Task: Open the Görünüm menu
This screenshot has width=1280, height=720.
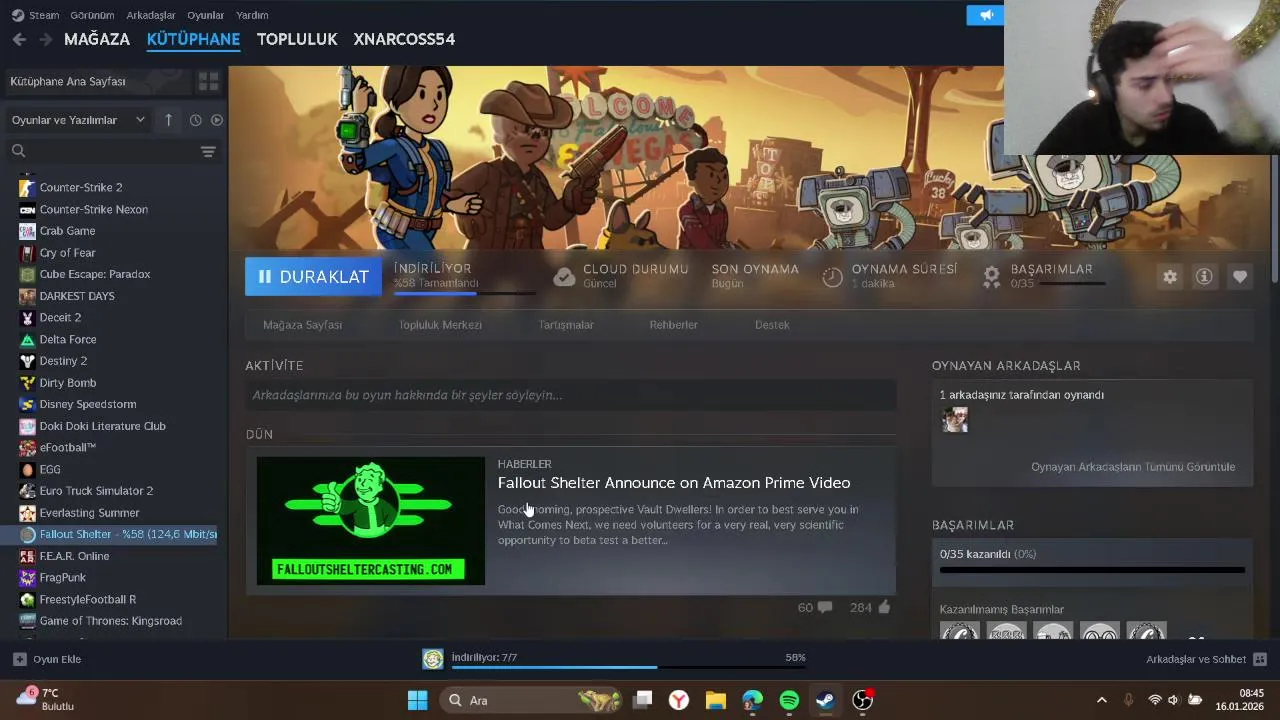Action: [92, 15]
